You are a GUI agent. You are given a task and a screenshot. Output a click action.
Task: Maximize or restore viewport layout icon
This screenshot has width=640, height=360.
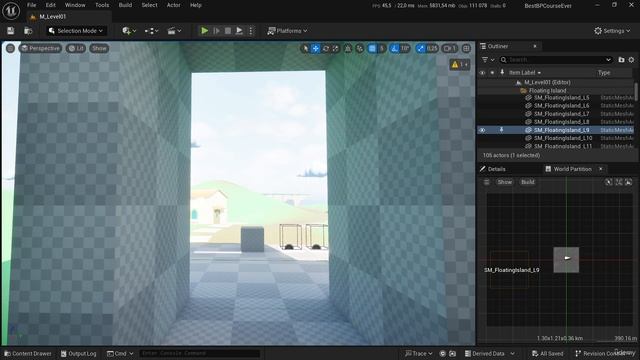(x=466, y=48)
